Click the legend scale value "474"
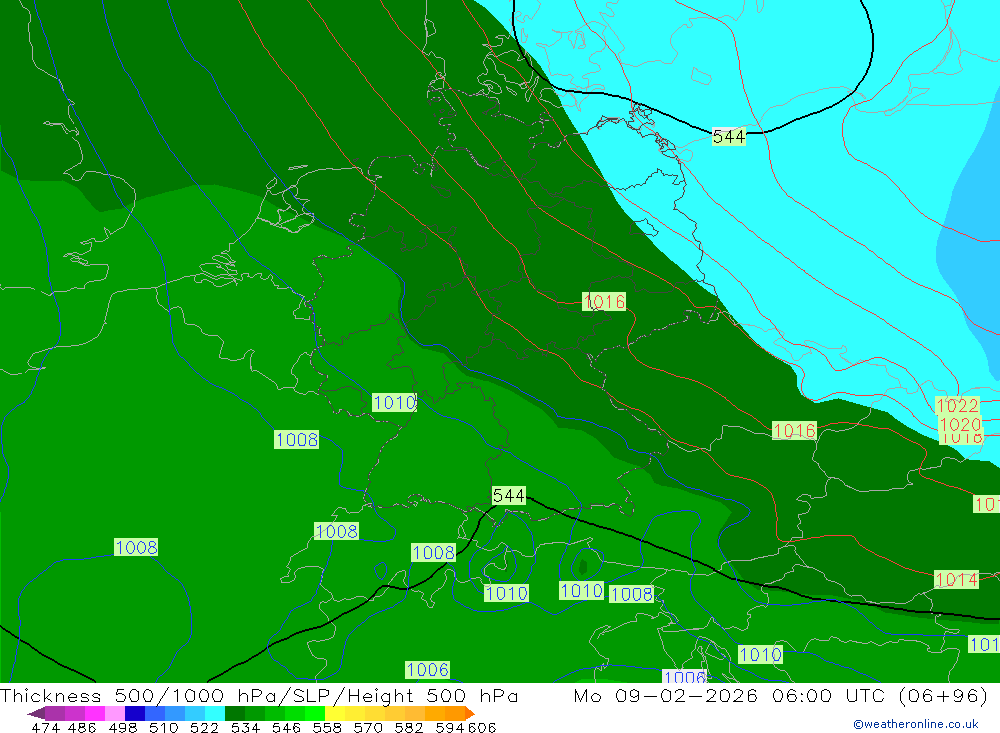Screen dimensions: 1000x733 [46, 727]
